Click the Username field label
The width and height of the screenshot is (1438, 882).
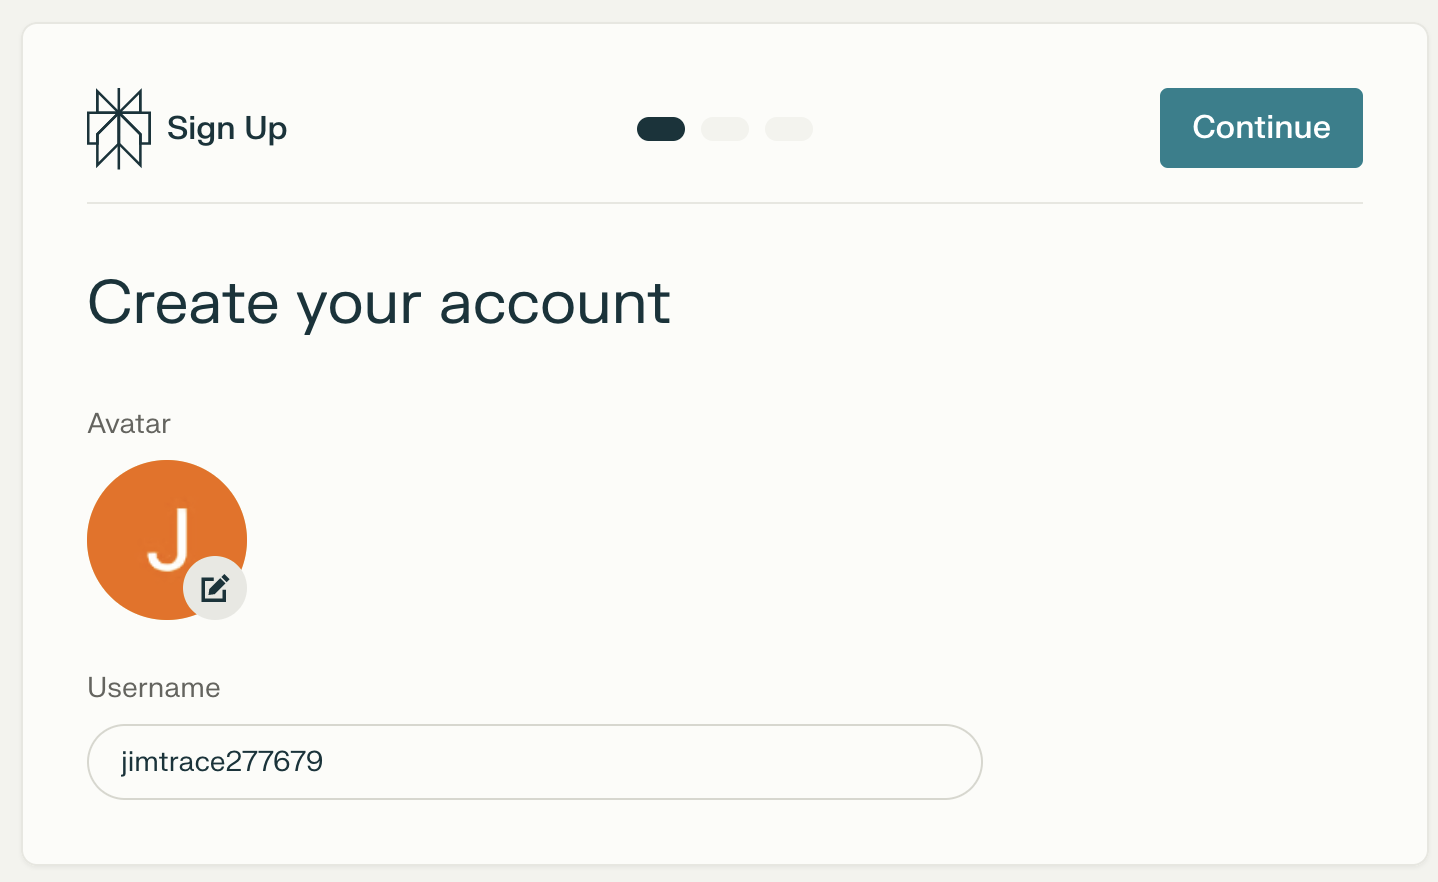[x=154, y=688]
